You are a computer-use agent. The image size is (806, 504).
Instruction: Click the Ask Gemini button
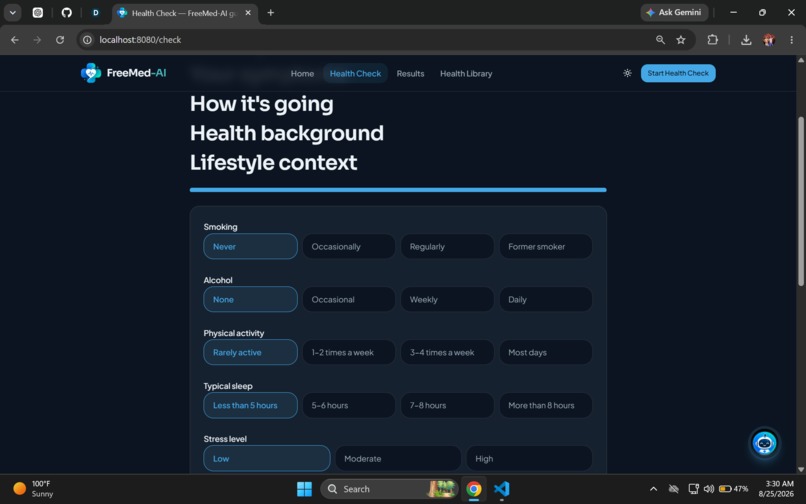[674, 12]
